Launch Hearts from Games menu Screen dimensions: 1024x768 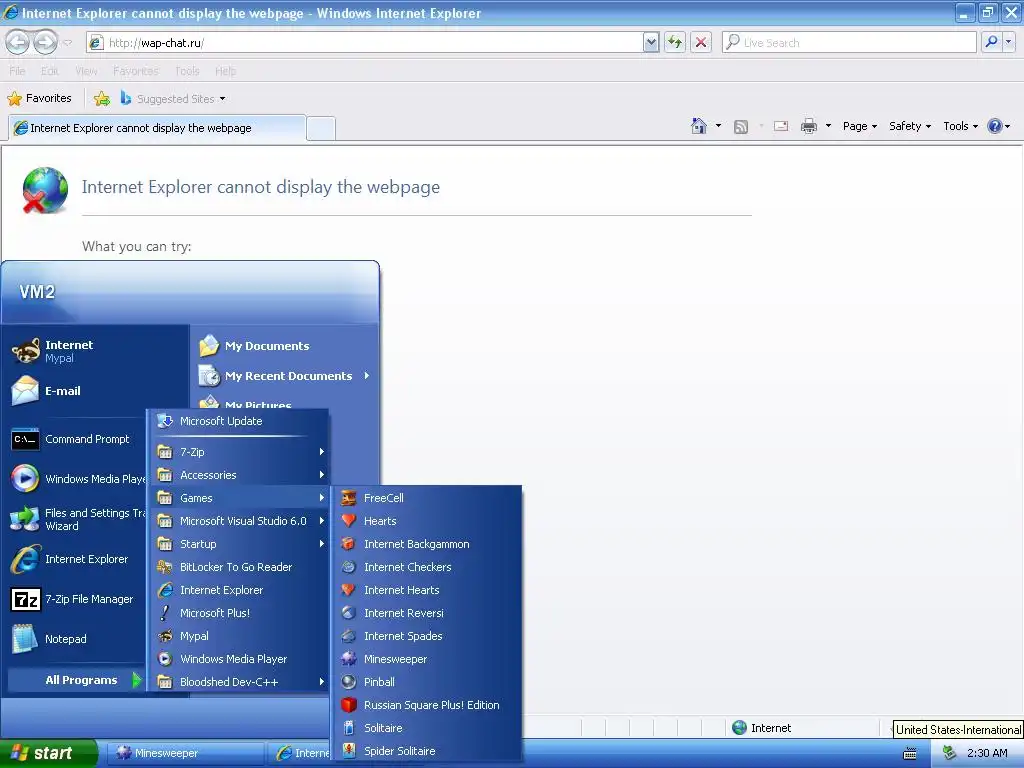click(426, 521)
